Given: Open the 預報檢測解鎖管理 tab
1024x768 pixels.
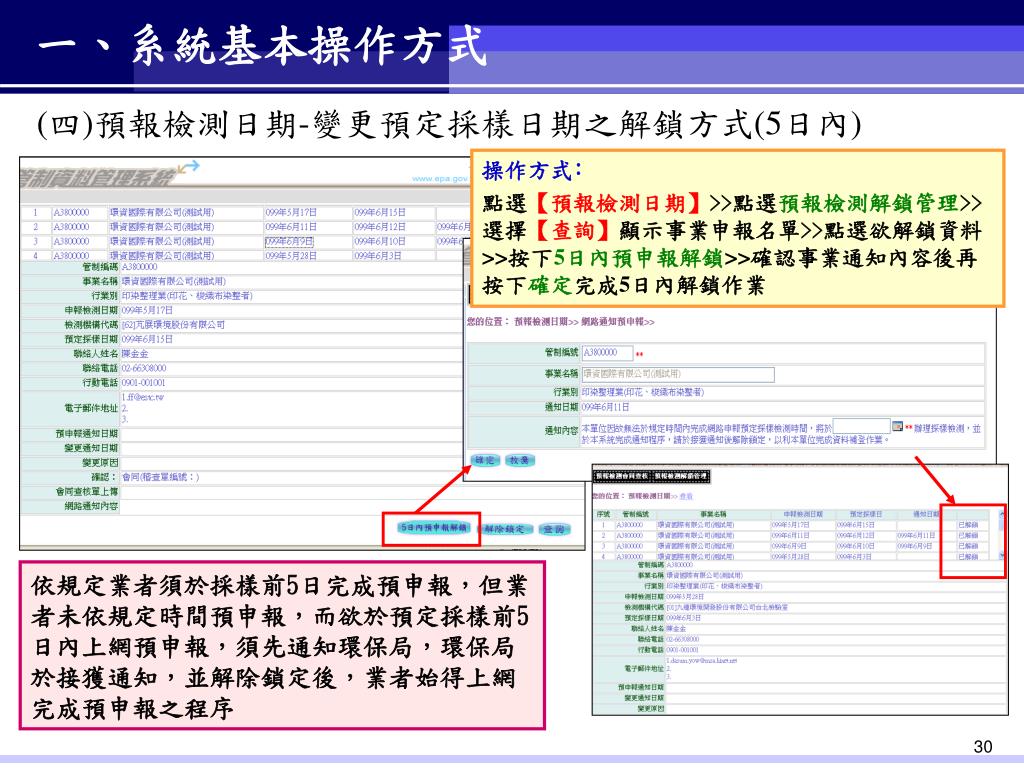Looking at the screenshot, I should tap(681, 477).
